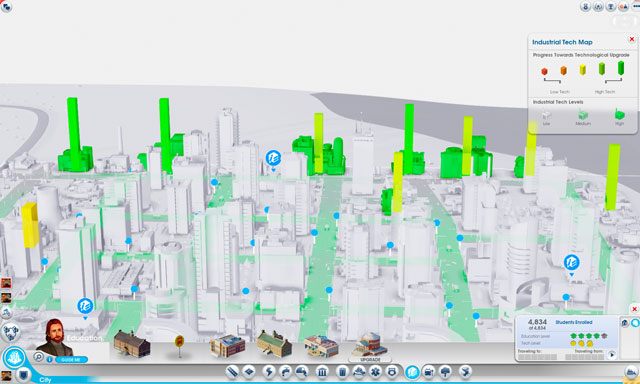
Task: Expand the students panel arrow button
Action: [611, 355]
